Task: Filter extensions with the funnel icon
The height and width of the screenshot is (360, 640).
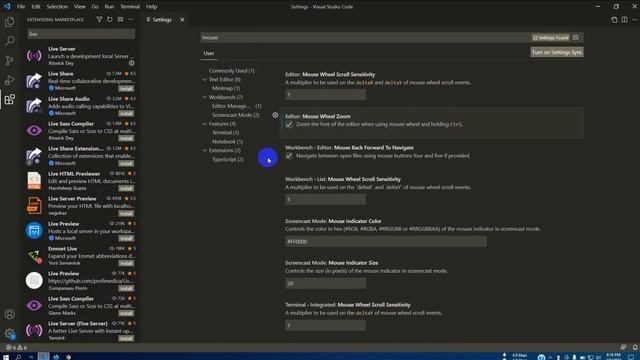Action: (99, 20)
